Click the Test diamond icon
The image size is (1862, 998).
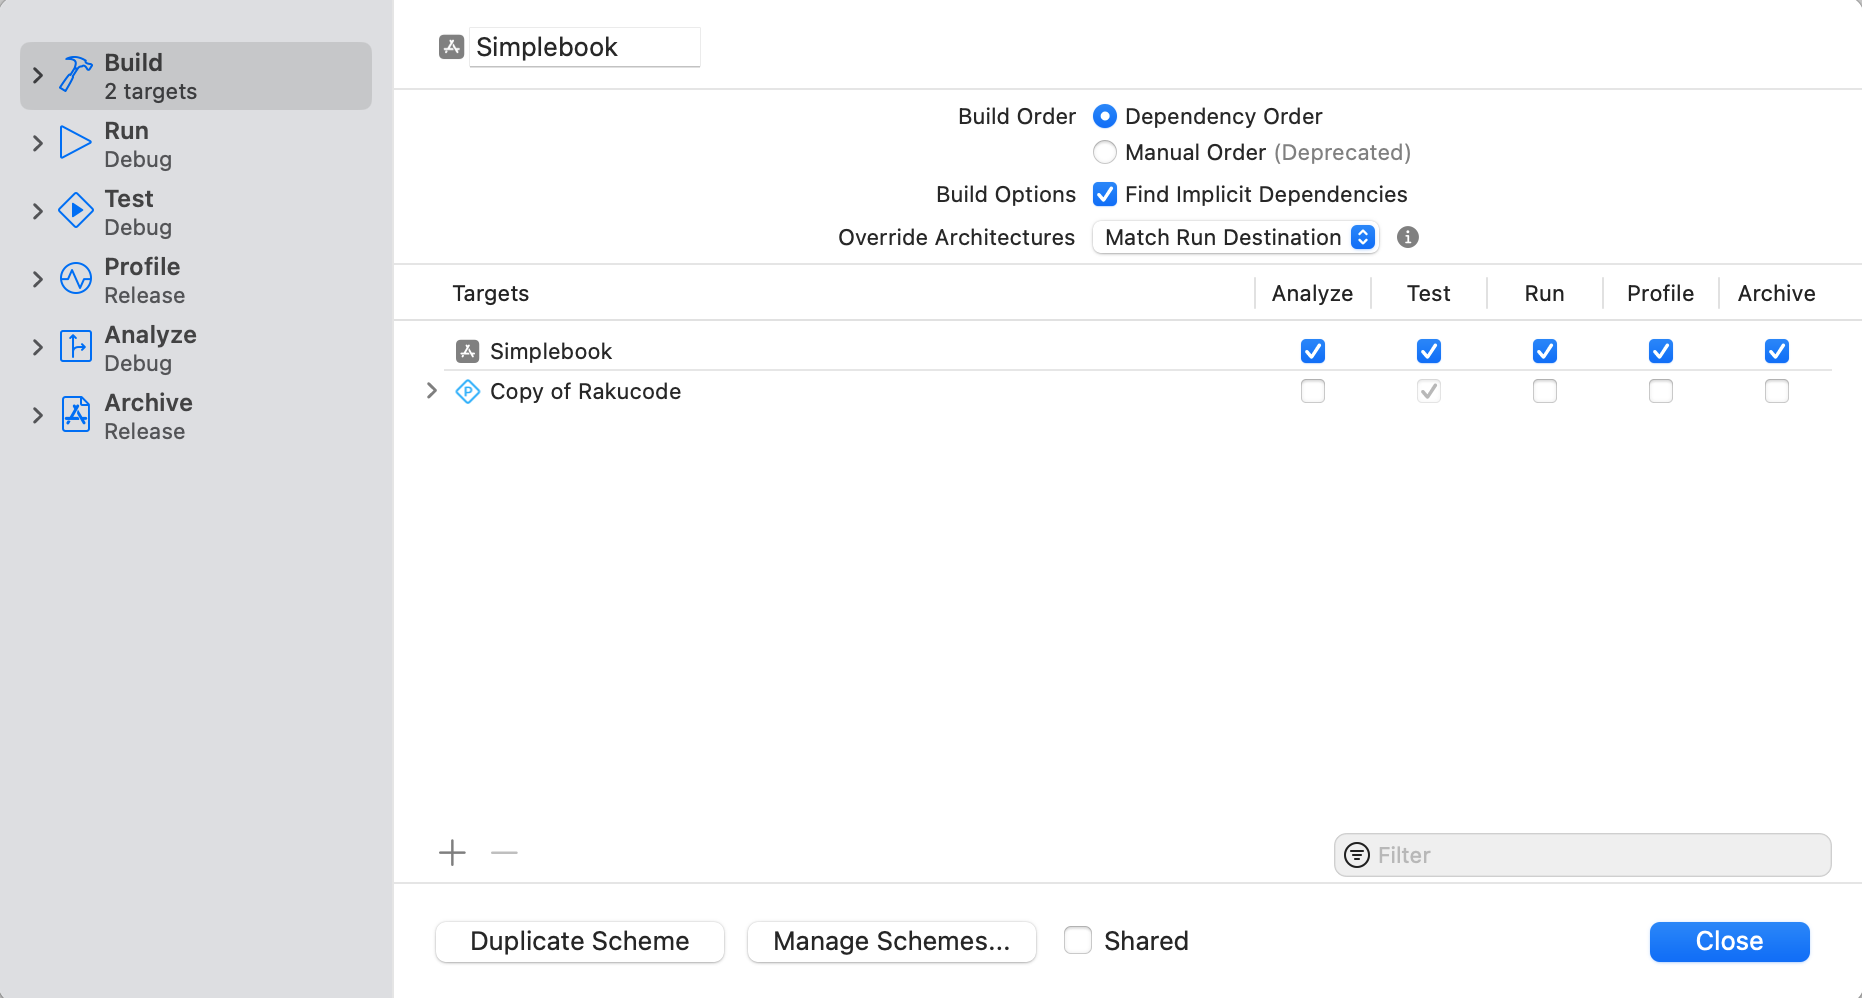pyautogui.click(x=76, y=211)
